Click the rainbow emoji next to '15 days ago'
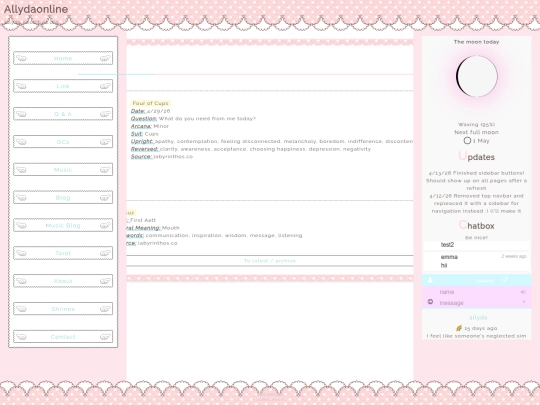The image size is (540, 405). (x=459, y=328)
